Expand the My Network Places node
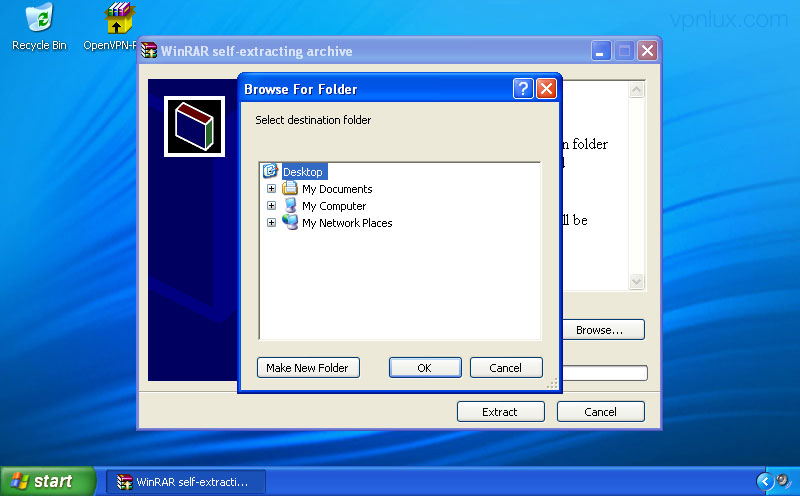This screenshot has width=800, height=496. pyautogui.click(x=271, y=222)
